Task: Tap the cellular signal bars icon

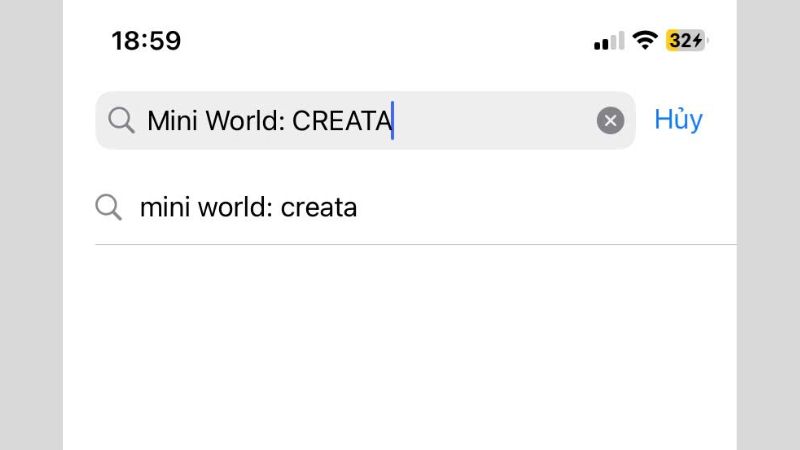Action: (608, 42)
